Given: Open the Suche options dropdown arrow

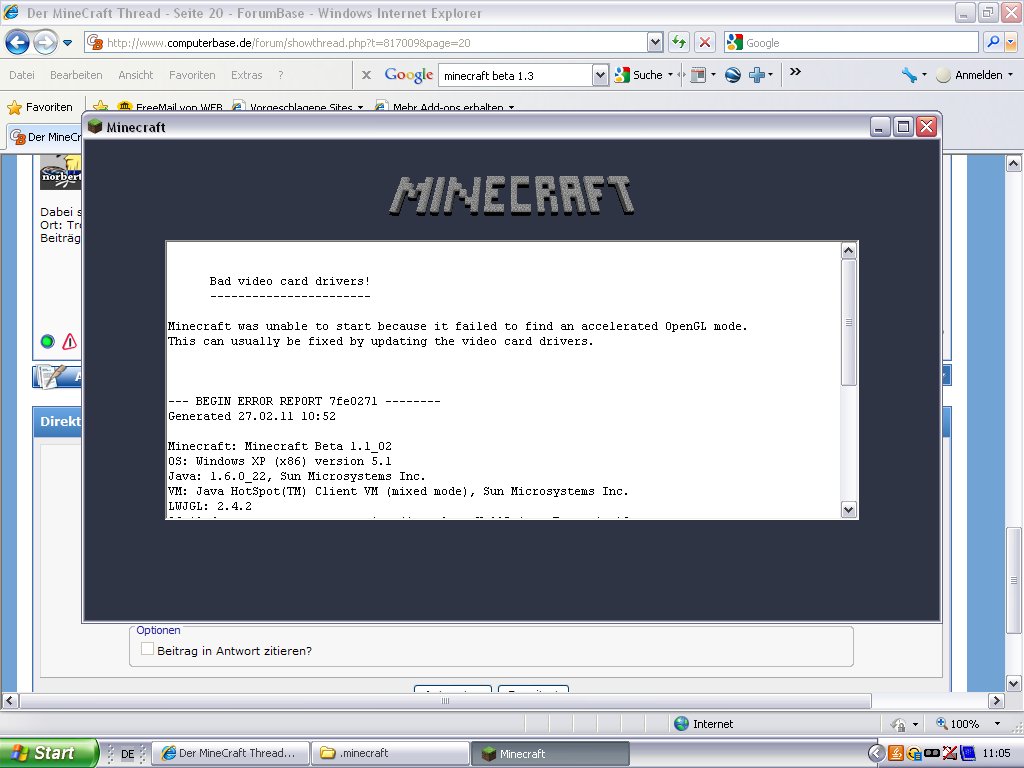Looking at the screenshot, I should (x=670, y=75).
